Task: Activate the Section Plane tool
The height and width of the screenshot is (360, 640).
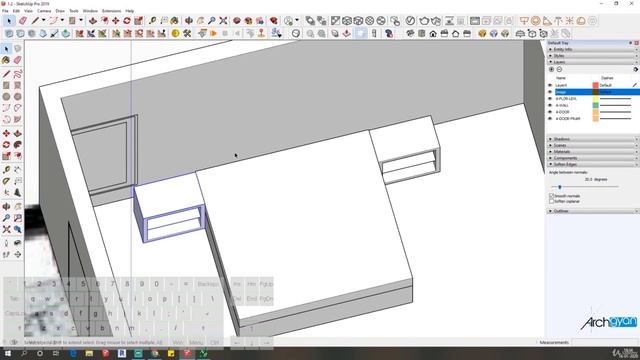Action: 17,255
